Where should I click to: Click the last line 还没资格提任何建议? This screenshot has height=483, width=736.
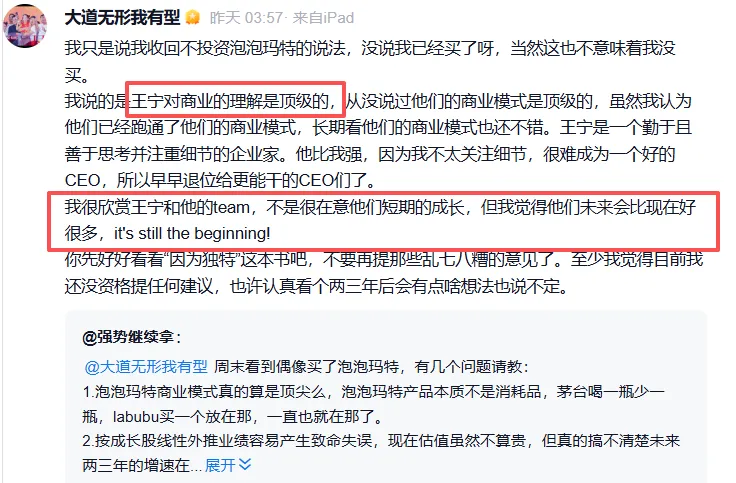[x=316, y=286]
